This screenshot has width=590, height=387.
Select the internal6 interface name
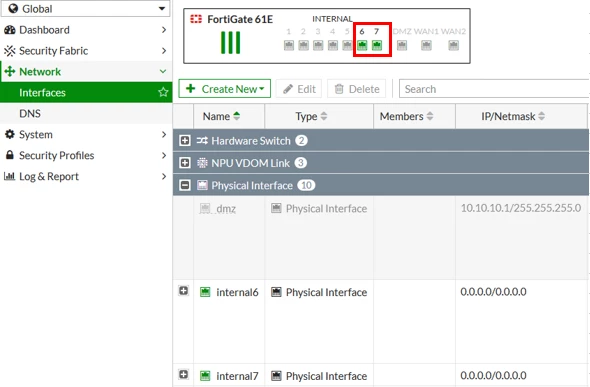point(237,292)
